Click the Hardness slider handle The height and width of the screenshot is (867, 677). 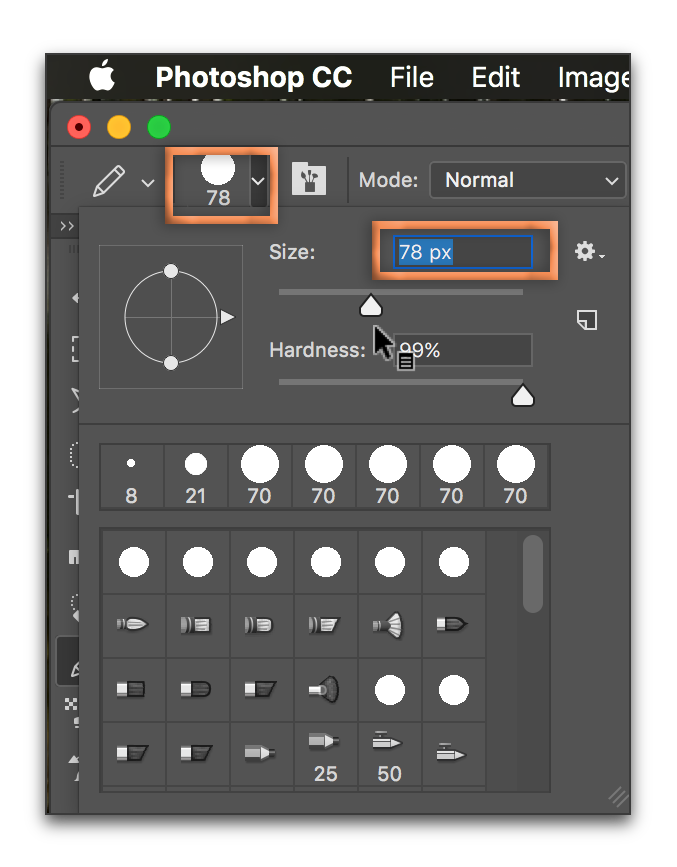tap(522, 396)
